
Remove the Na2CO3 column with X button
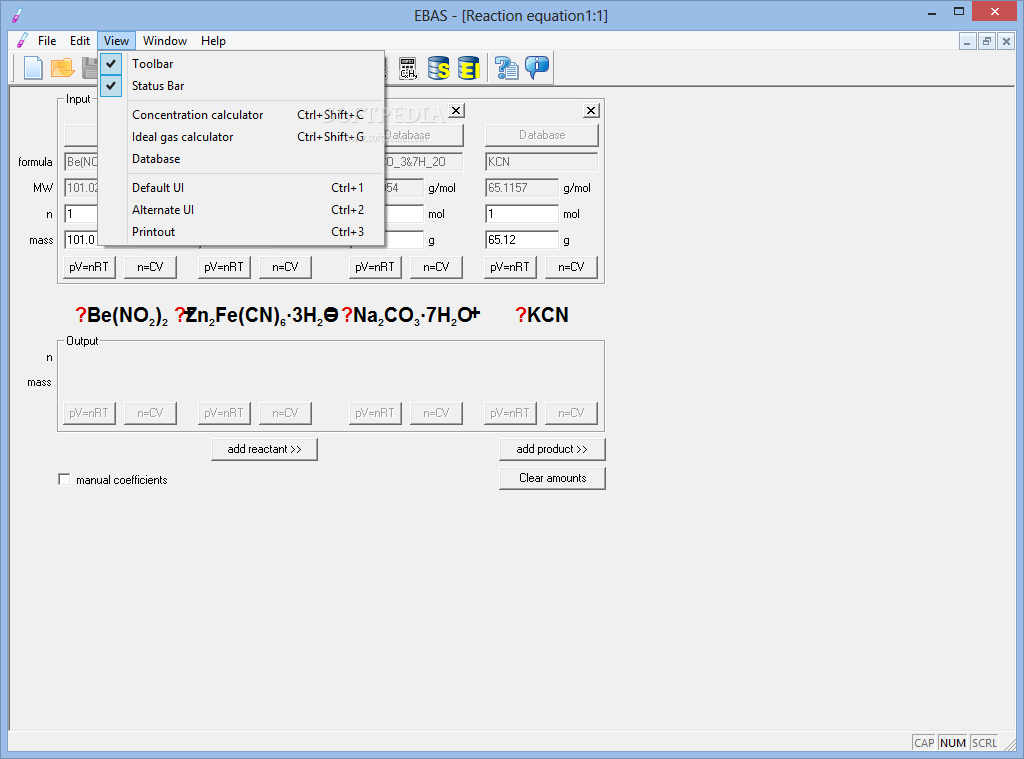[x=456, y=110]
